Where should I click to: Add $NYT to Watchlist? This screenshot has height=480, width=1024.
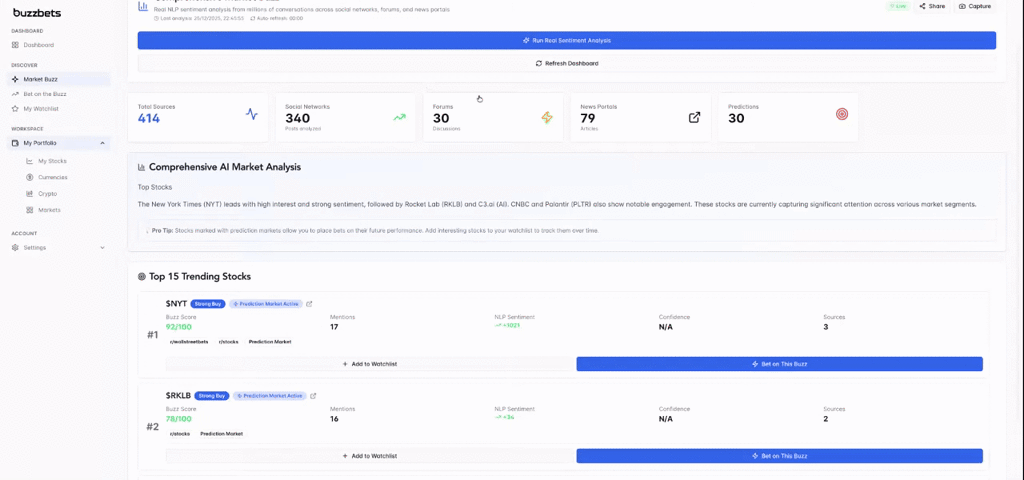[x=370, y=364]
